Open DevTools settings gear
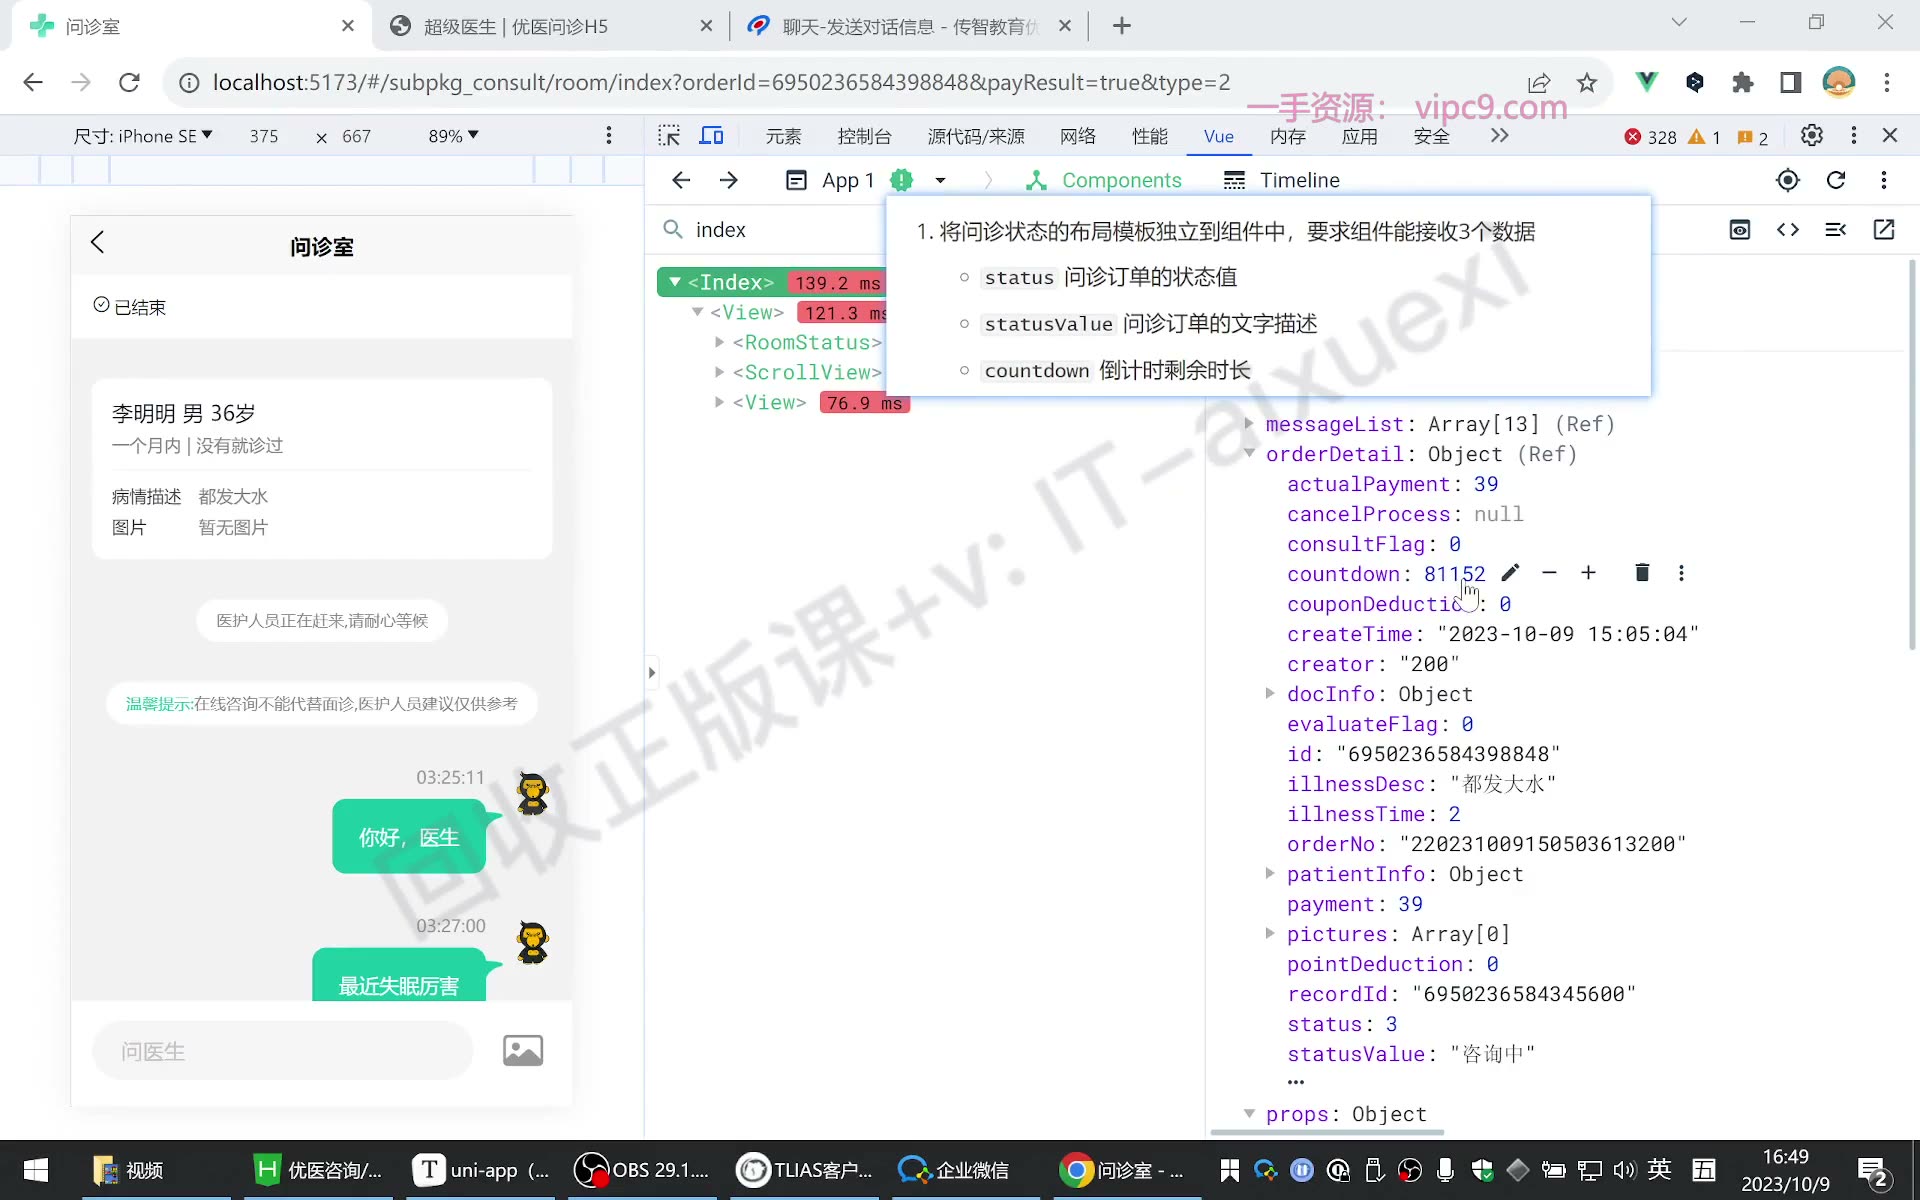This screenshot has height=1200, width=1920. (x=1811, y=136)
